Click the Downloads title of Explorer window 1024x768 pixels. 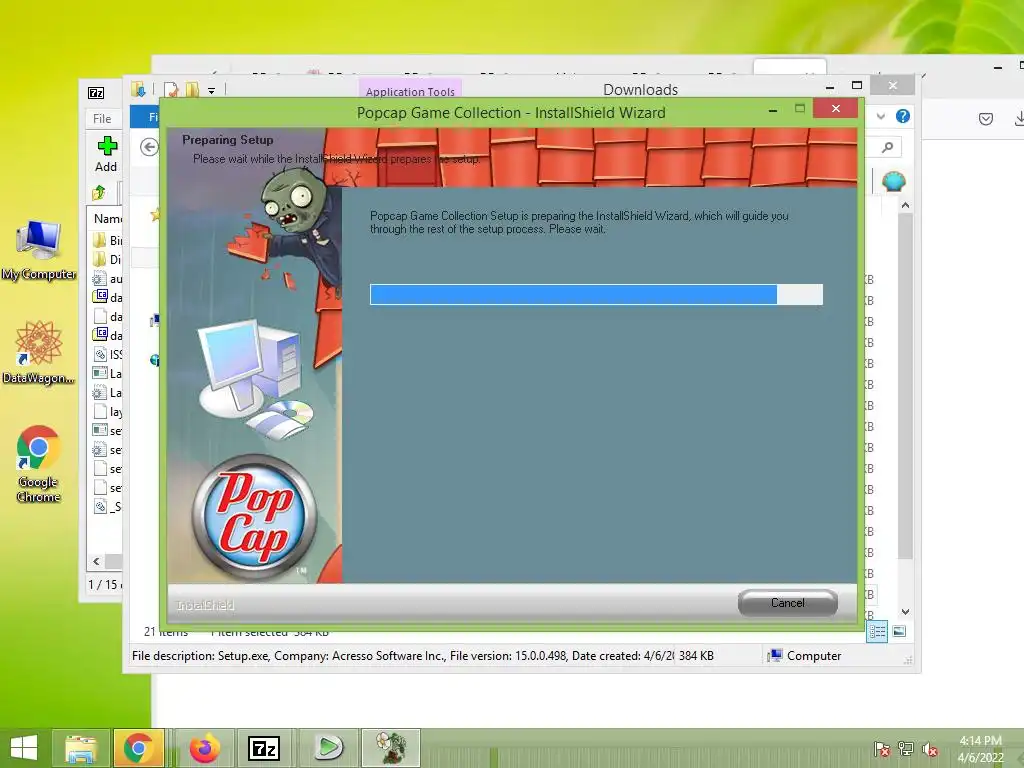[640, 89]
